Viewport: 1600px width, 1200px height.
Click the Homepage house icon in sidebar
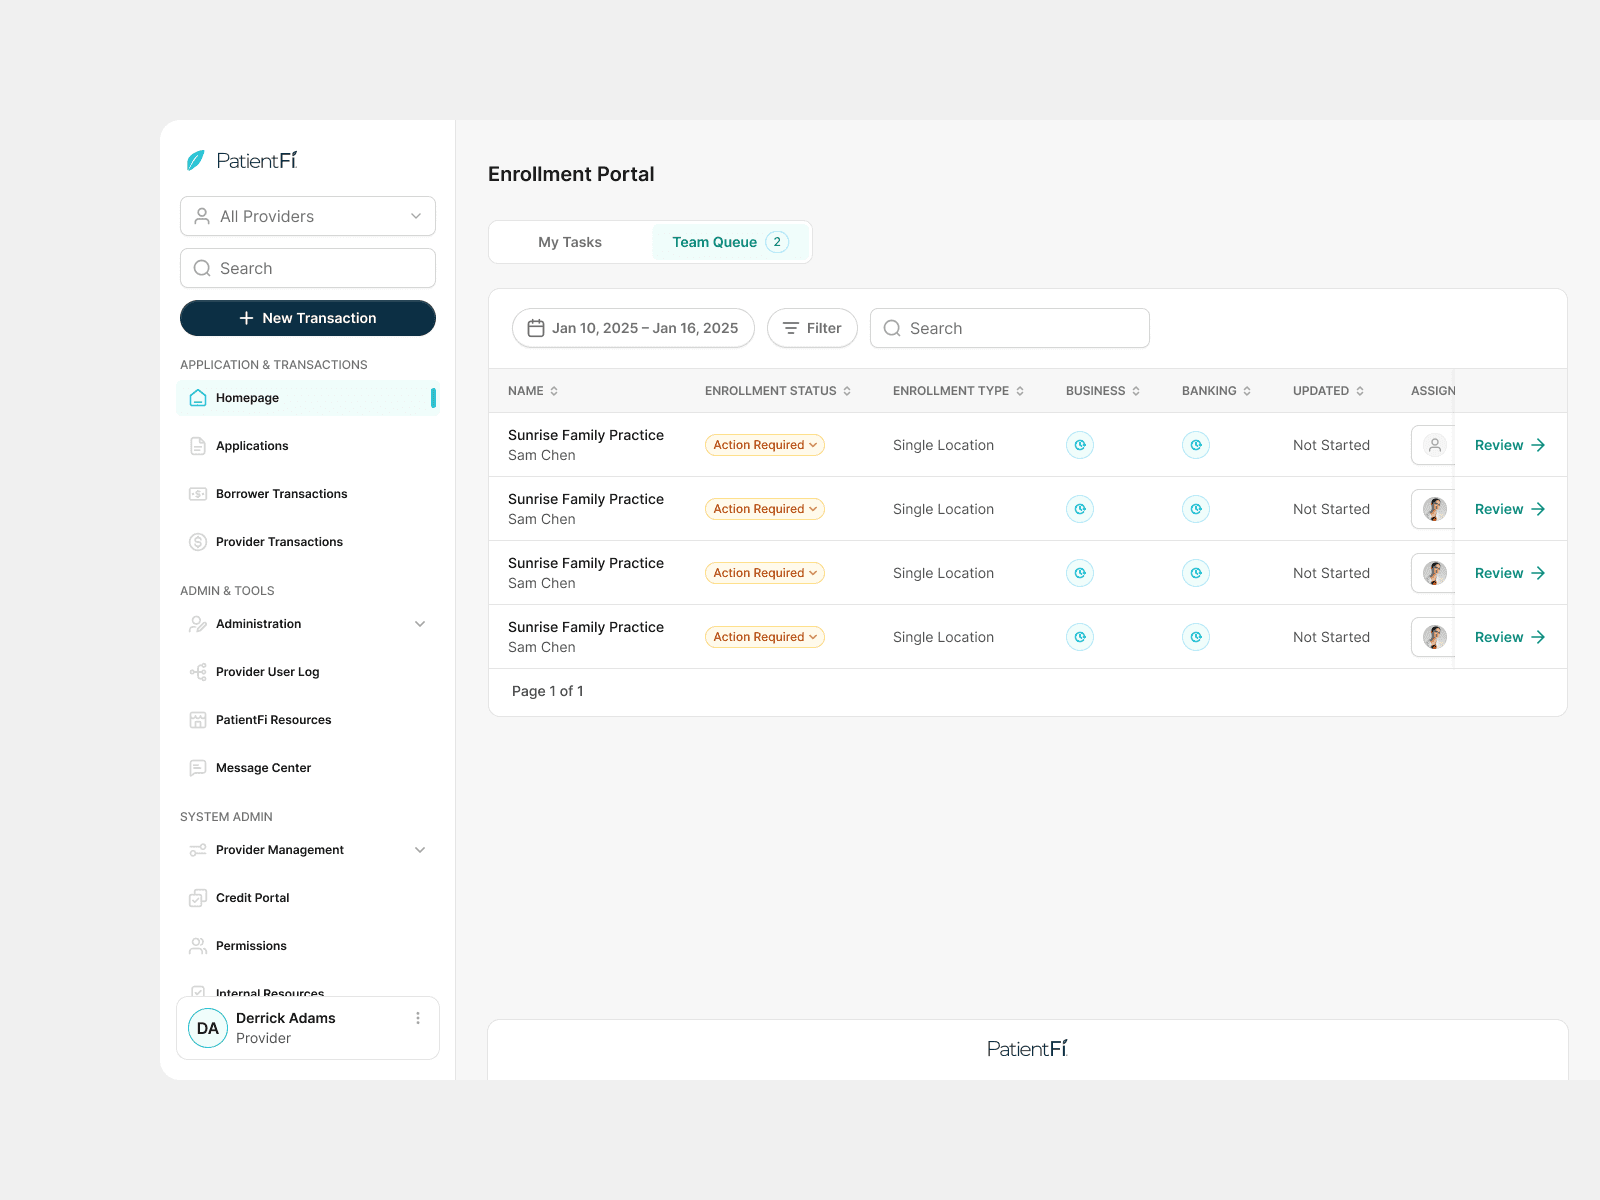point(198,398)
